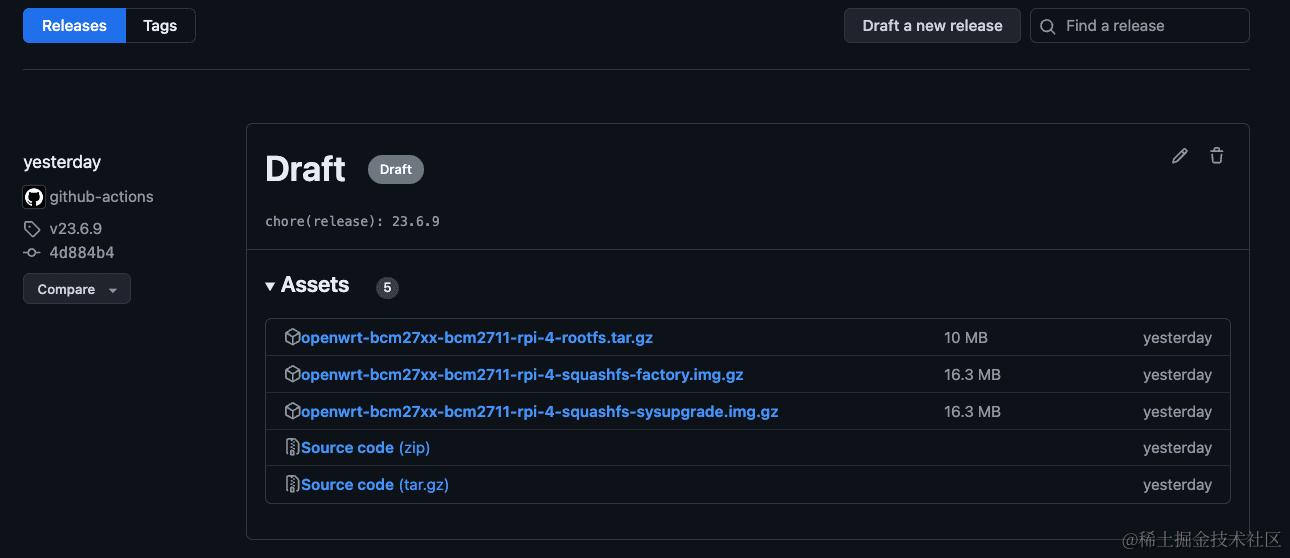1290x558 pixels.
Task: Open the Draft release title
Action: pyautogui.click(x=305, y=169)
